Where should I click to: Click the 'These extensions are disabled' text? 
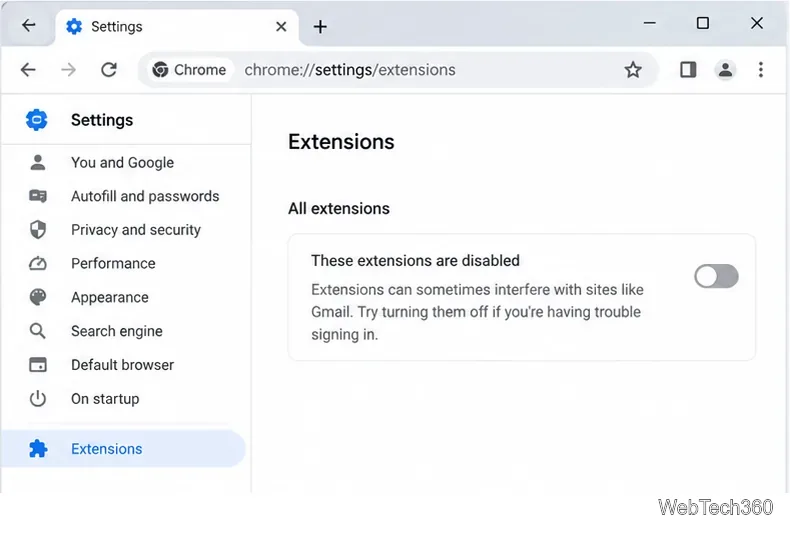tap(415, 260)
